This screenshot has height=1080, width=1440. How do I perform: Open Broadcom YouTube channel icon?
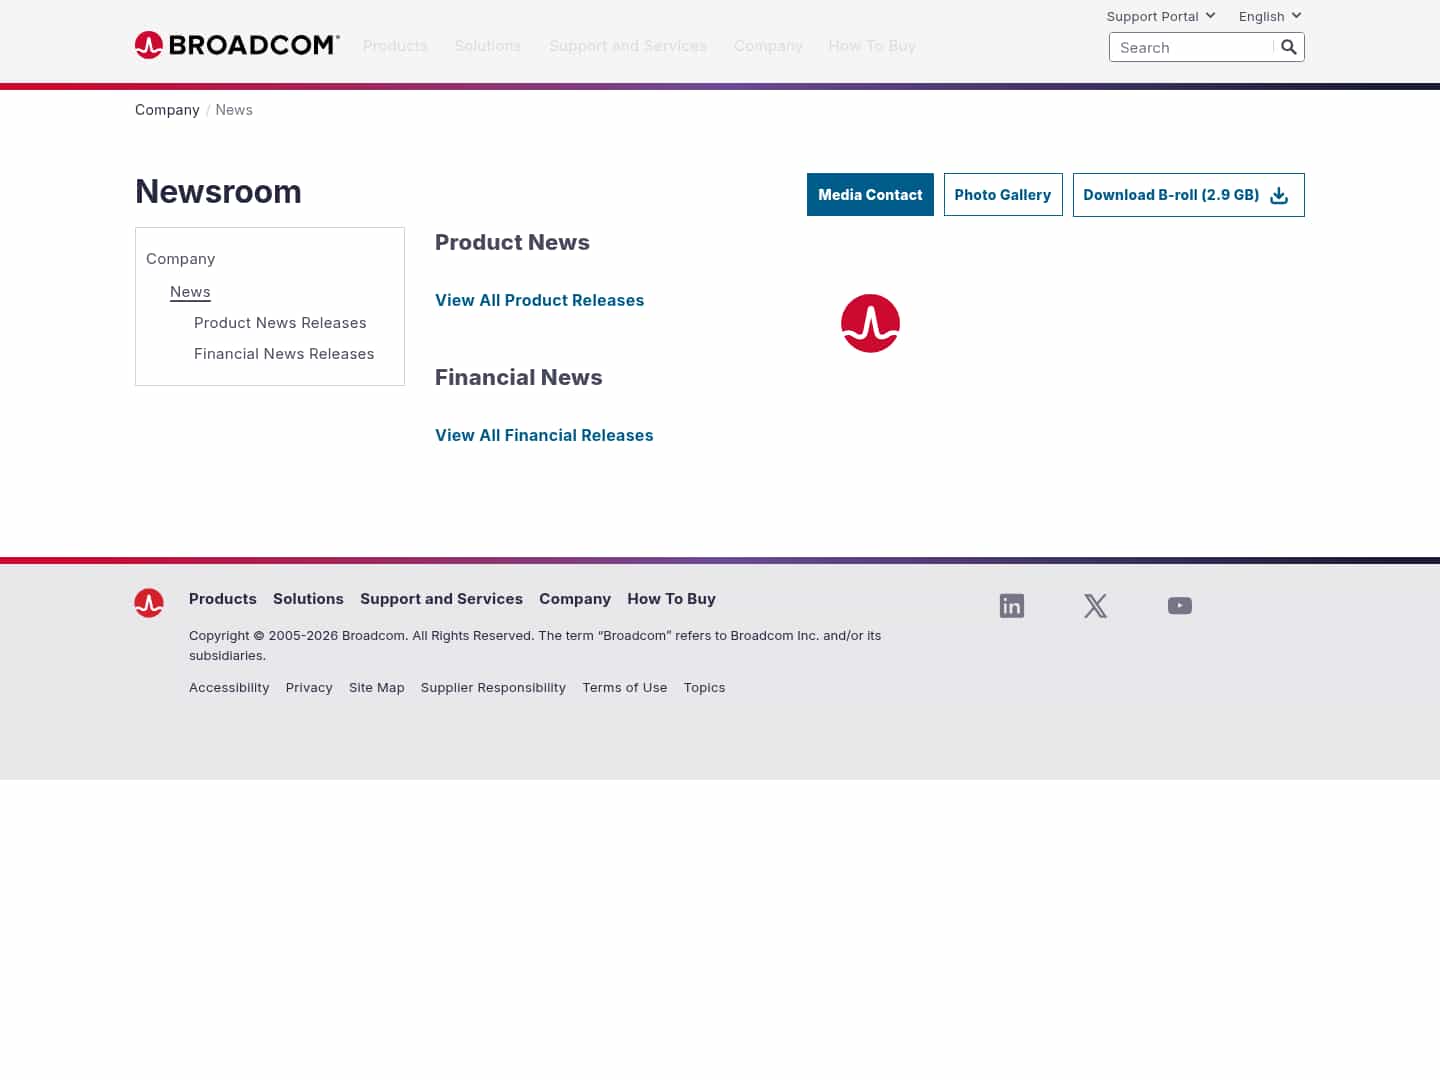1180,606
